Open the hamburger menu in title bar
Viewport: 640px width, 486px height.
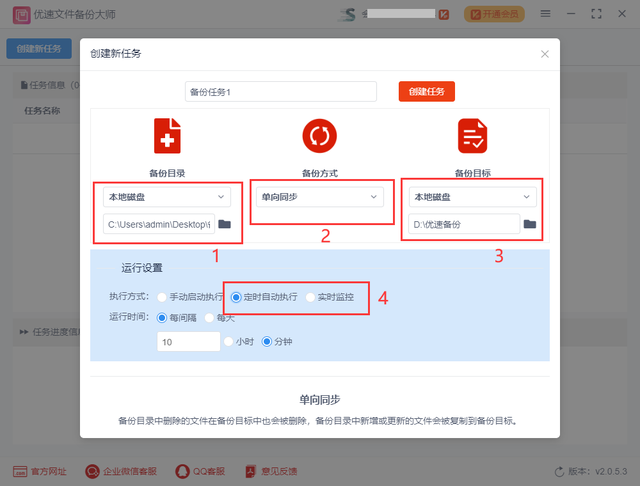pos(545,14)
